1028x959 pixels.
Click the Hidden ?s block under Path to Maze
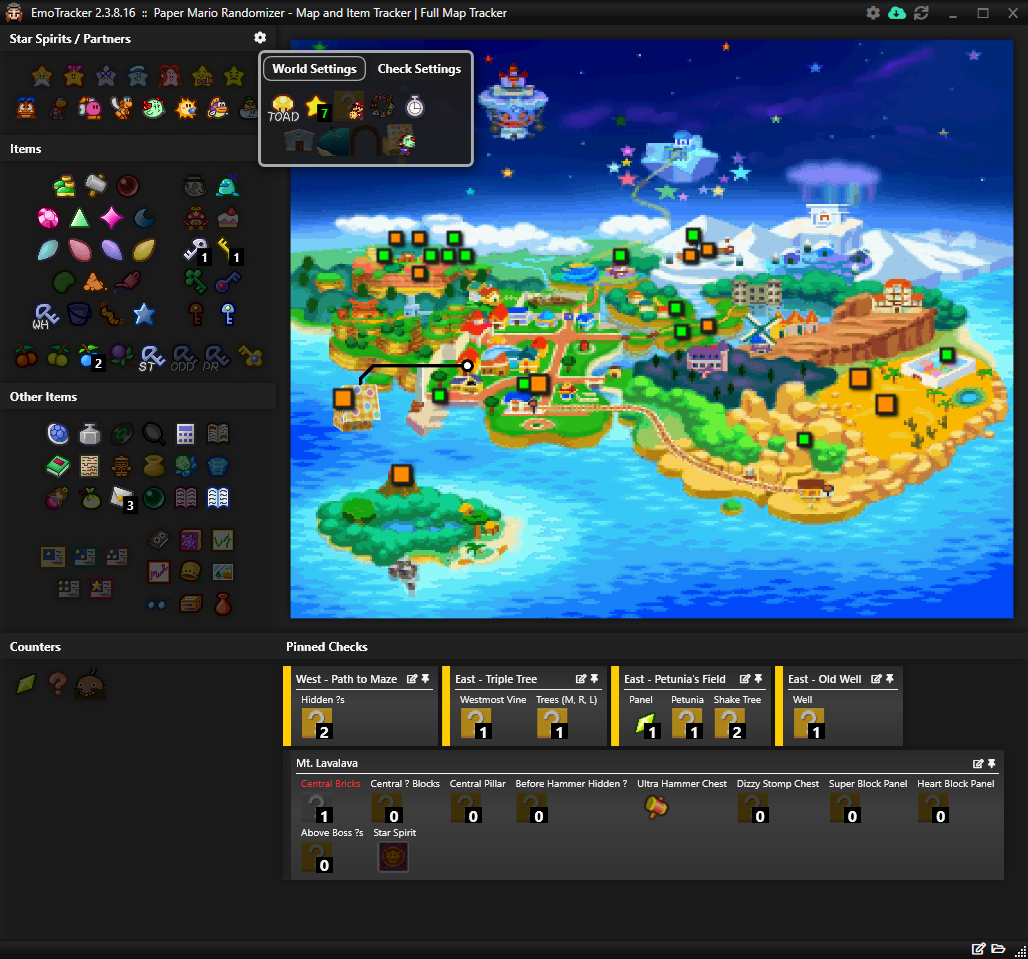point(317,724)
